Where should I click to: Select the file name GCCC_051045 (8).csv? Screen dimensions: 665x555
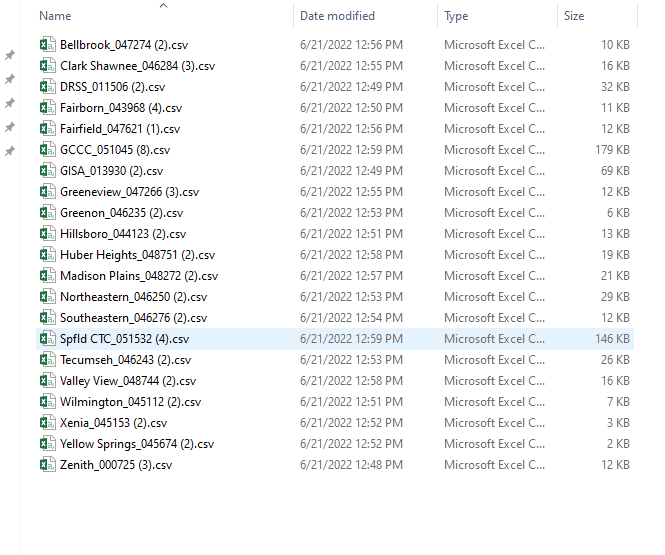pos(115,150)
